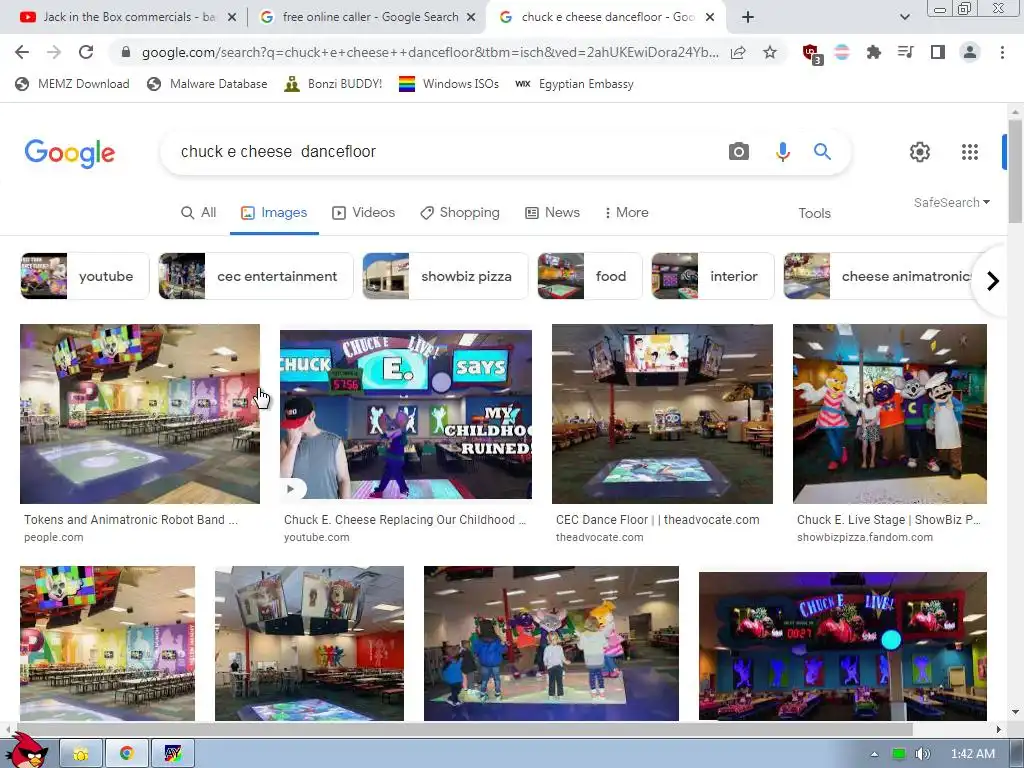The image size is (1024, 768).
Task: Open Chrome from the taskbar
Action: click(127, 754)
